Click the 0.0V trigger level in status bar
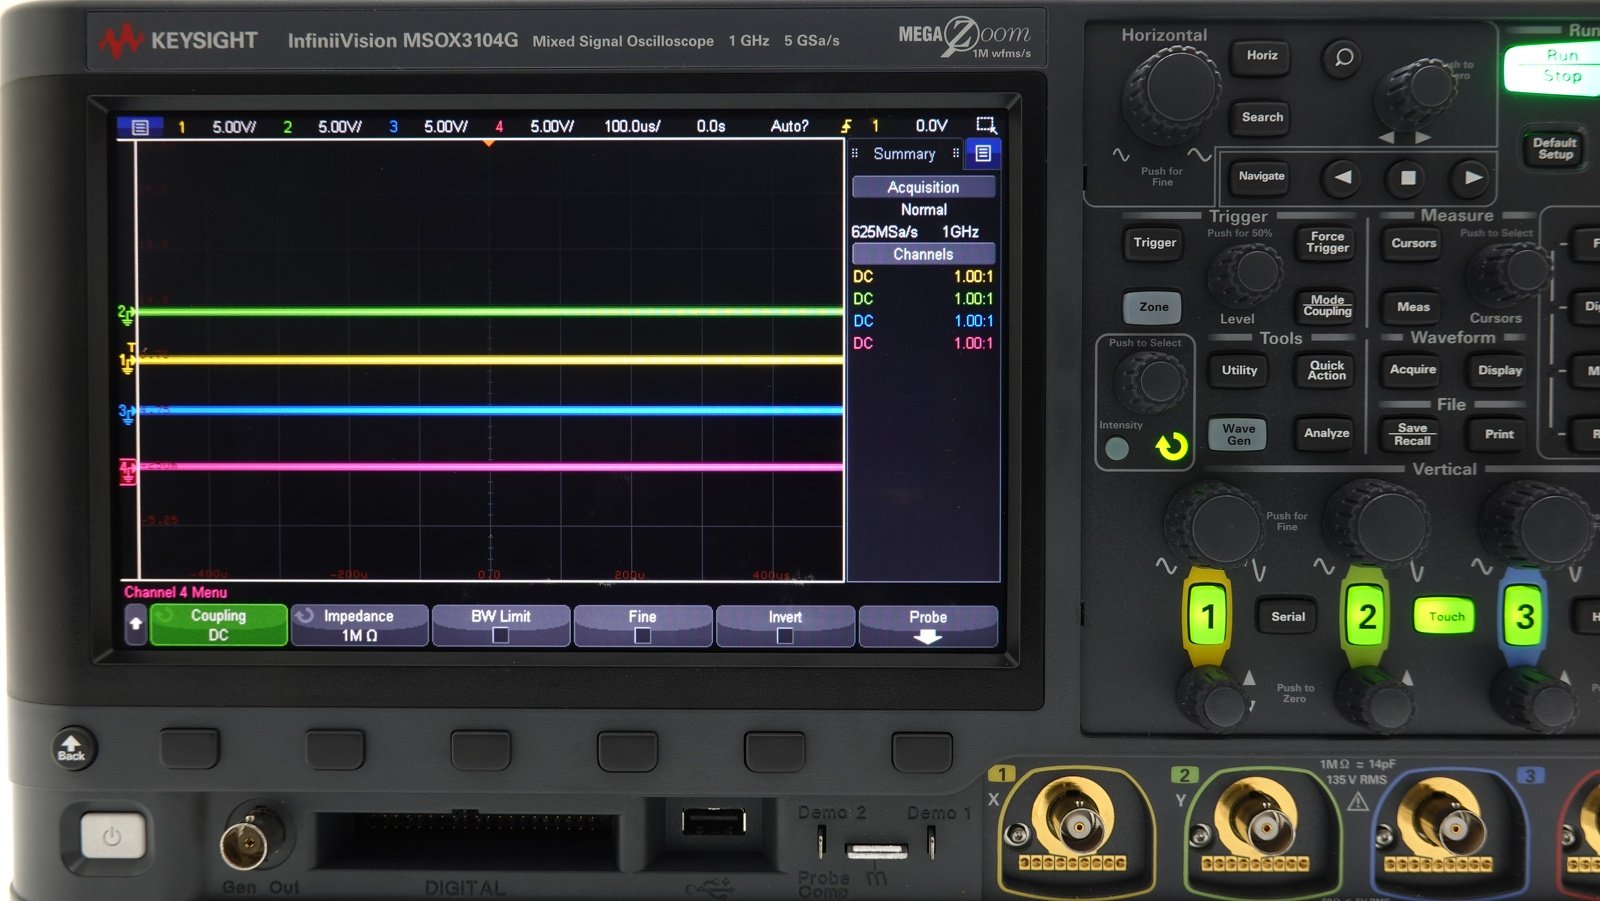 (931, 126)
